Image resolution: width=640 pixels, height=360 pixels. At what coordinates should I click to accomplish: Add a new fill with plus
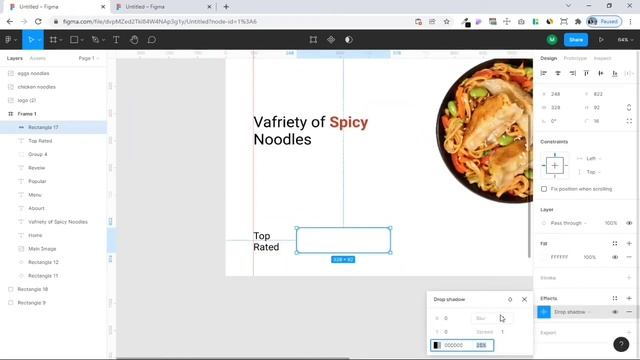[x=629, y=244]
